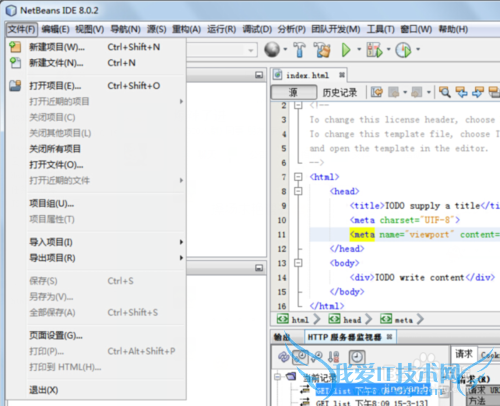Open the 工具(T) menu
This screenshot has height=406, width=500.
380,29
